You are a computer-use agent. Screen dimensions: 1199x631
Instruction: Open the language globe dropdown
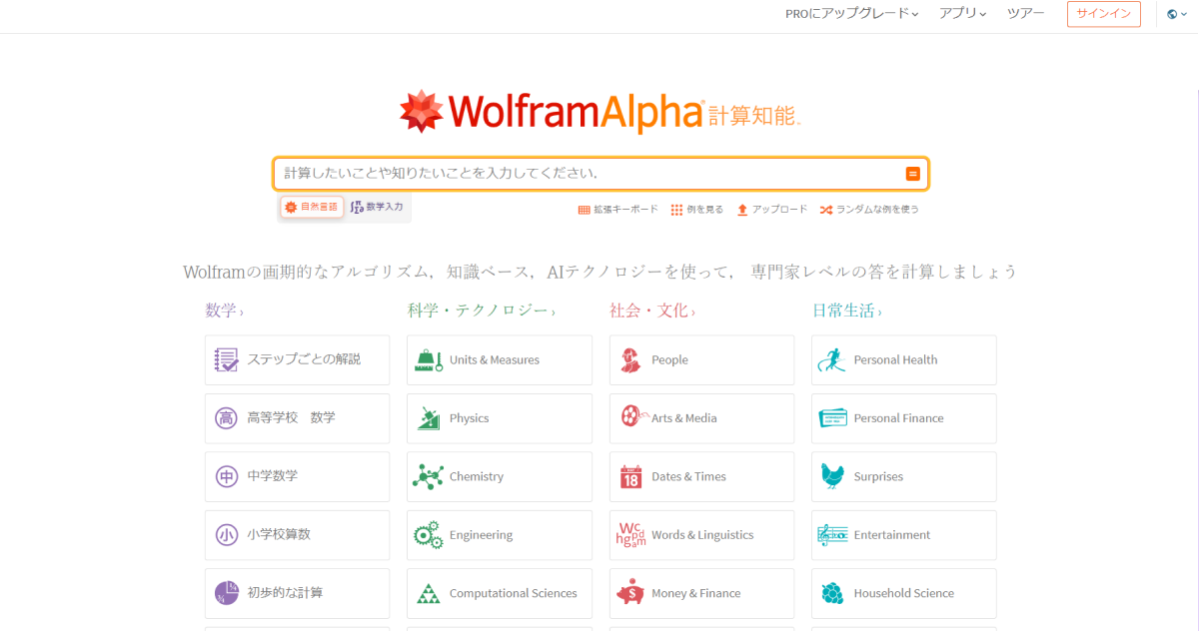[x=1177, y=14]
